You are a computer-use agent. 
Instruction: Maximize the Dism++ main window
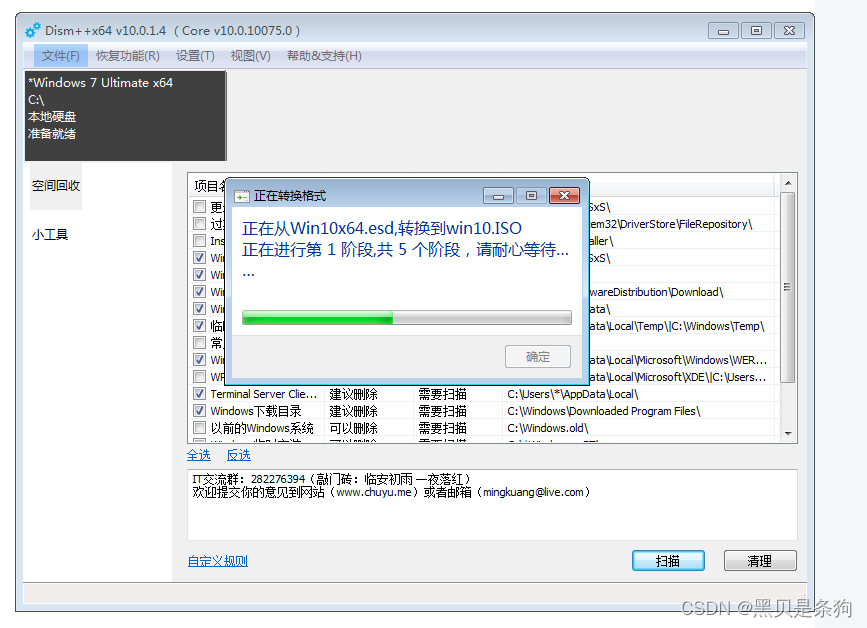click(756, 31)
